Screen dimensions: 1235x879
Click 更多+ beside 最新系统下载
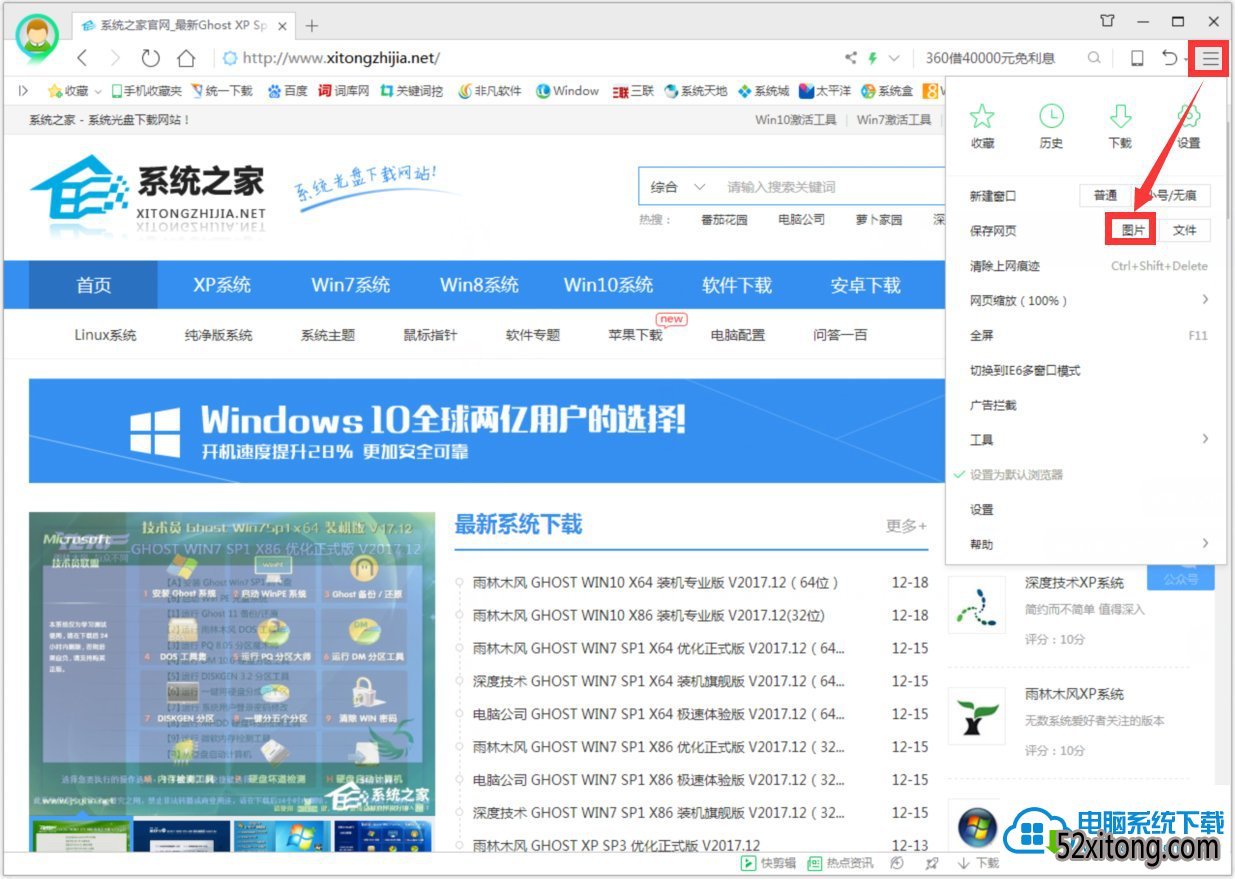click(x=906, y=525)
